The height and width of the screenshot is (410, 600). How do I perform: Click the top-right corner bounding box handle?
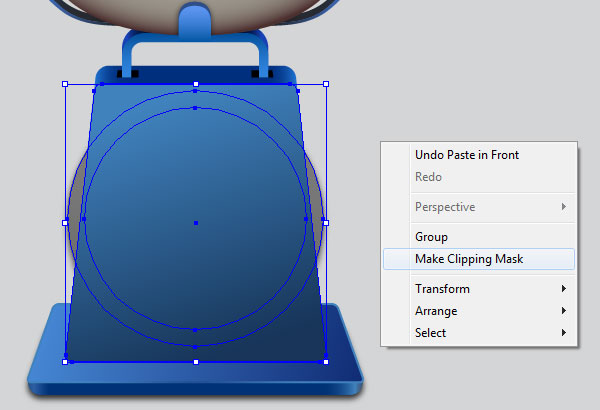(326, 84)
